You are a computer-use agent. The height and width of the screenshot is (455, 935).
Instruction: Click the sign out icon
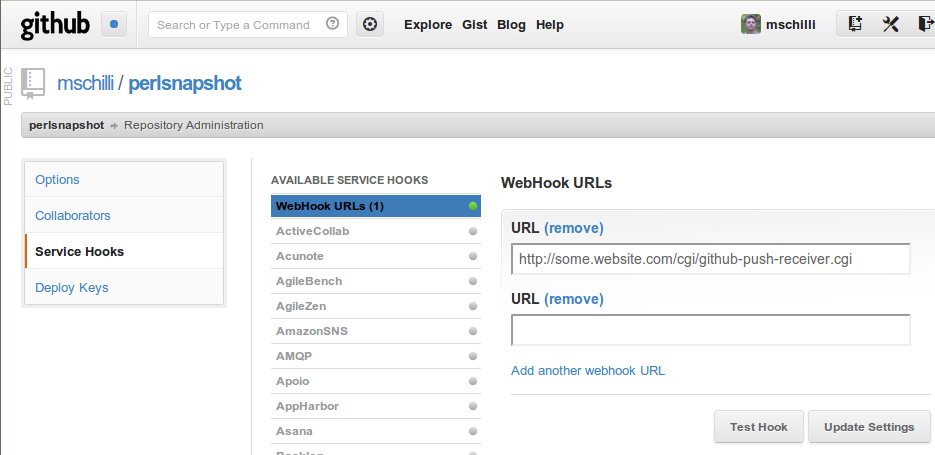pyautogui.click(x=925, y=24)
